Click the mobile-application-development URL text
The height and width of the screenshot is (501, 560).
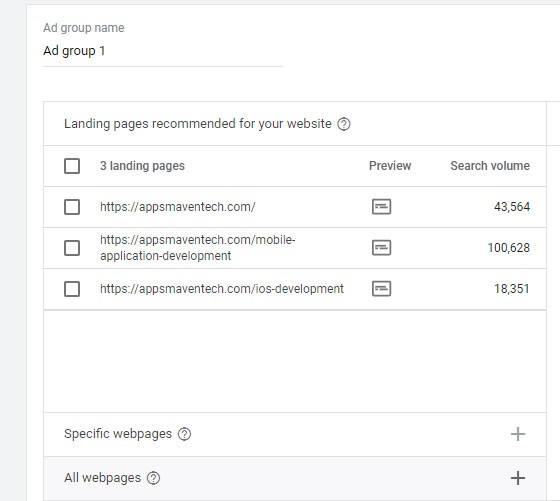(198, 248)
